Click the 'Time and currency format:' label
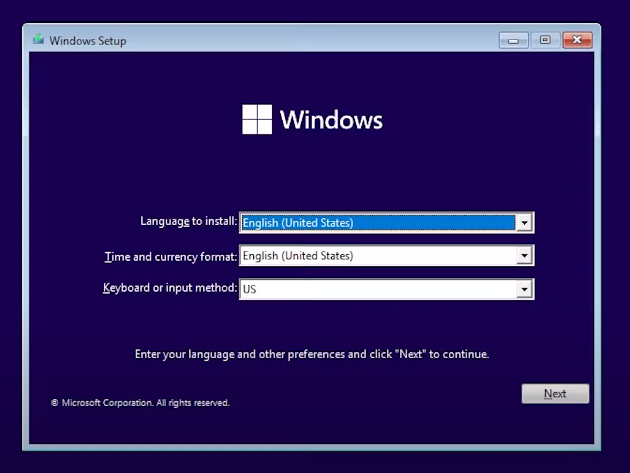This screenshot has height=473, width=630. pyautogui.click(x=171, y=256)
